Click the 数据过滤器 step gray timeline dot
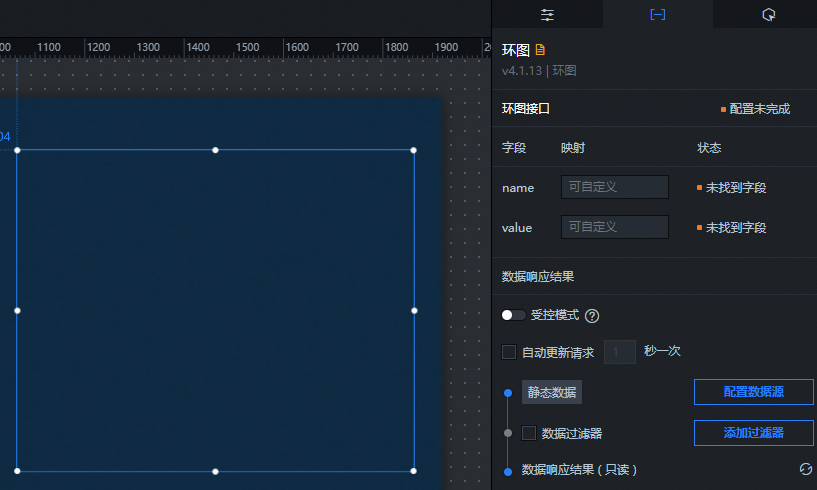The width and height of the screenshot is (817, 490). [x=508, y=433]
